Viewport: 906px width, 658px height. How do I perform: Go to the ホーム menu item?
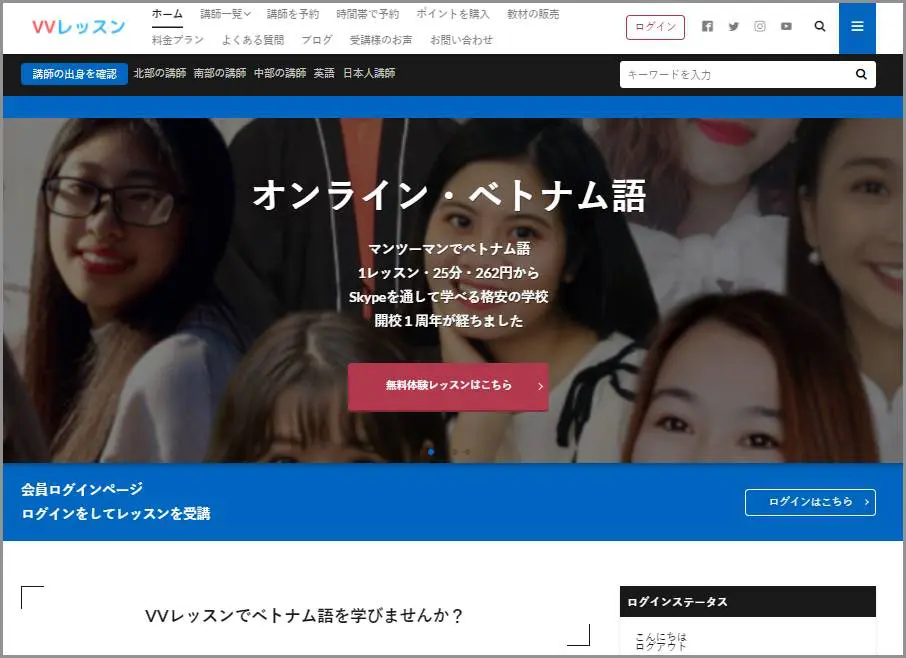click(167, 14)
